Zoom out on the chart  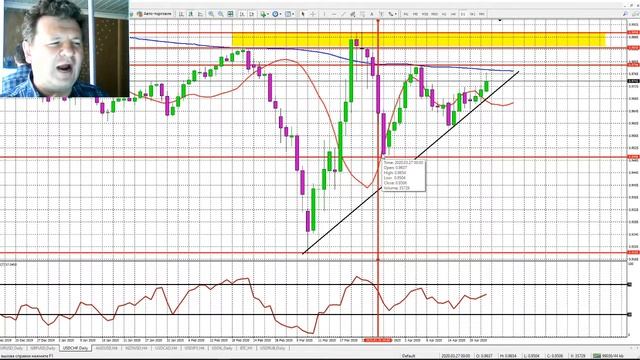pyautogui.click(x=221, y=14)
